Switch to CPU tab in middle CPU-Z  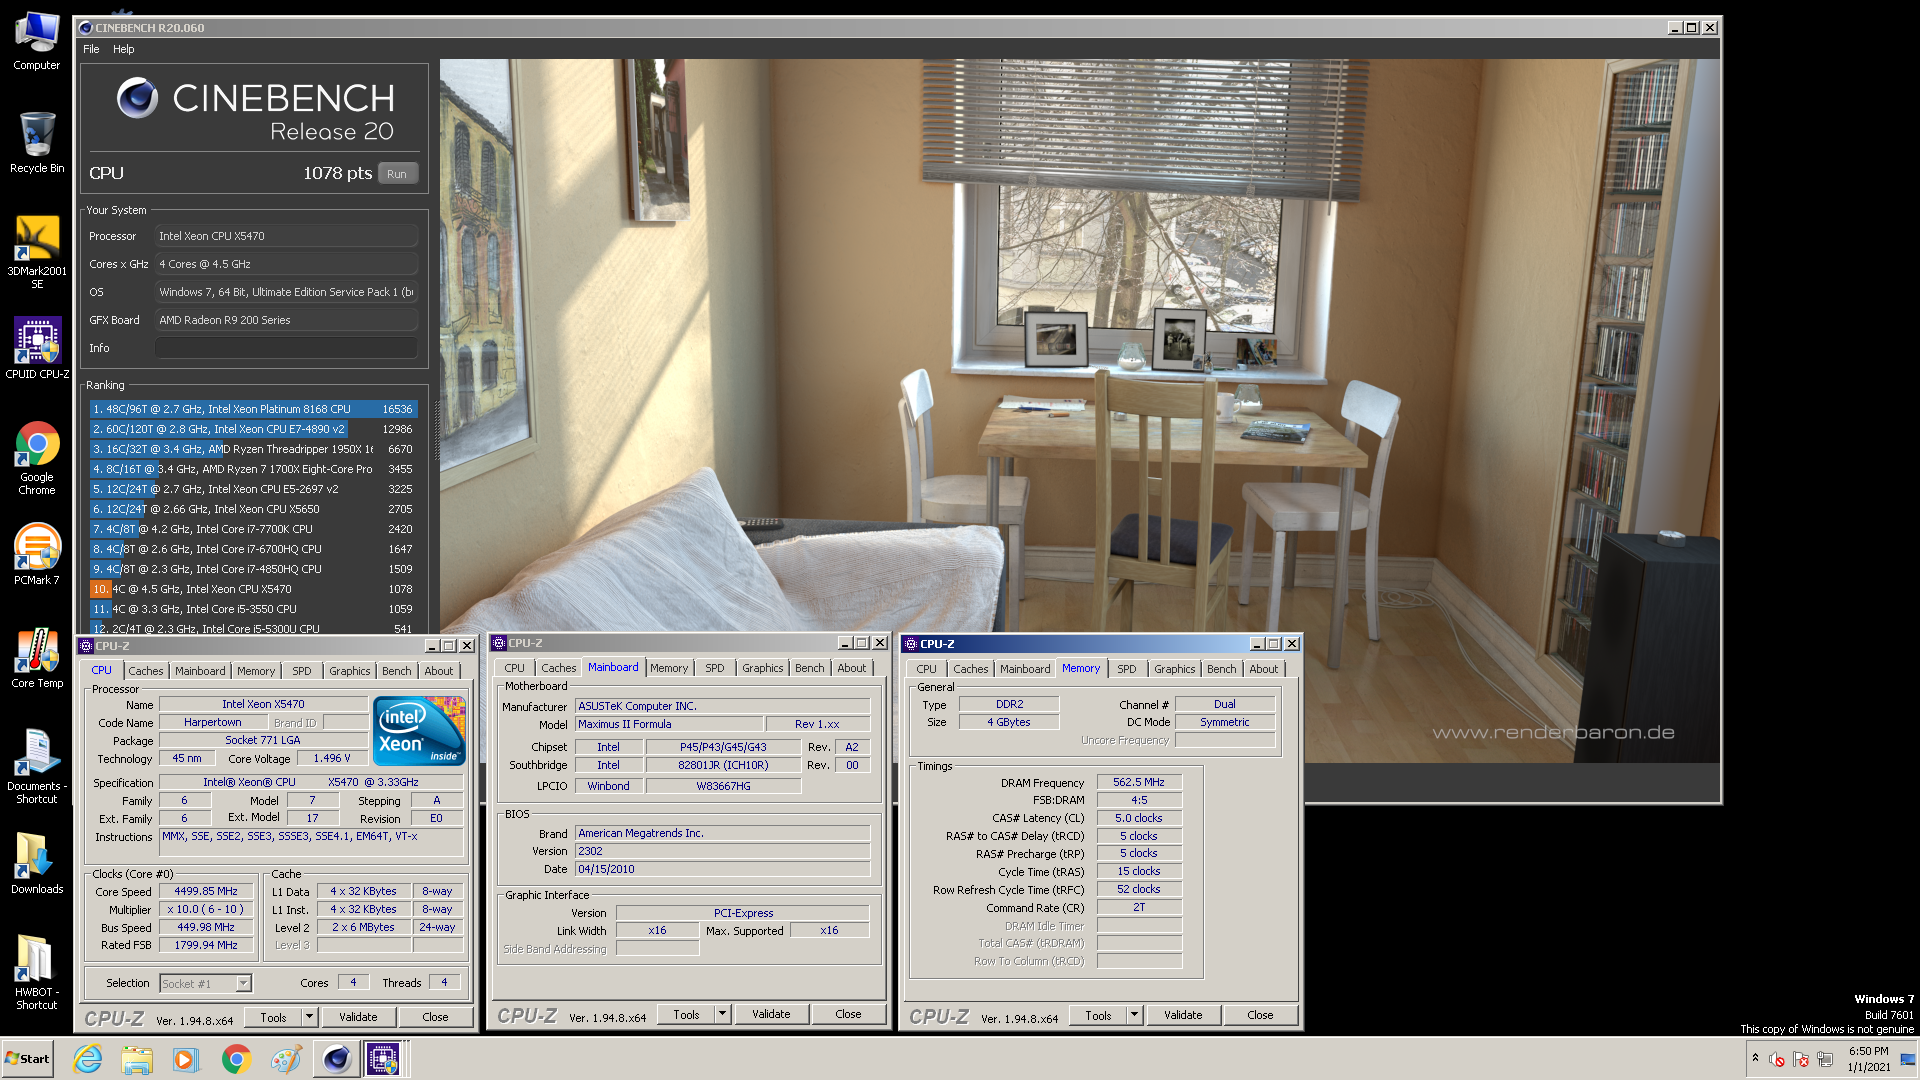tap(515, 668)
